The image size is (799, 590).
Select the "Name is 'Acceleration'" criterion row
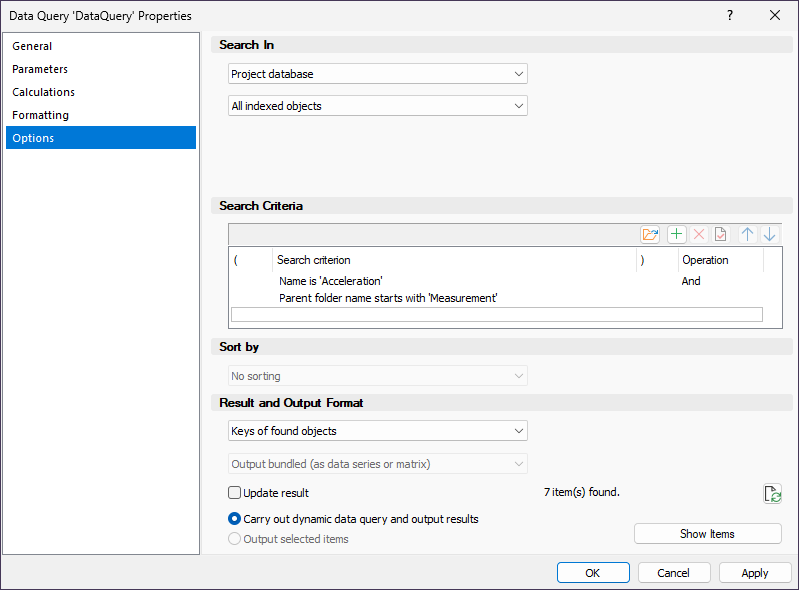pyautogui.click(x=331, y=281)
